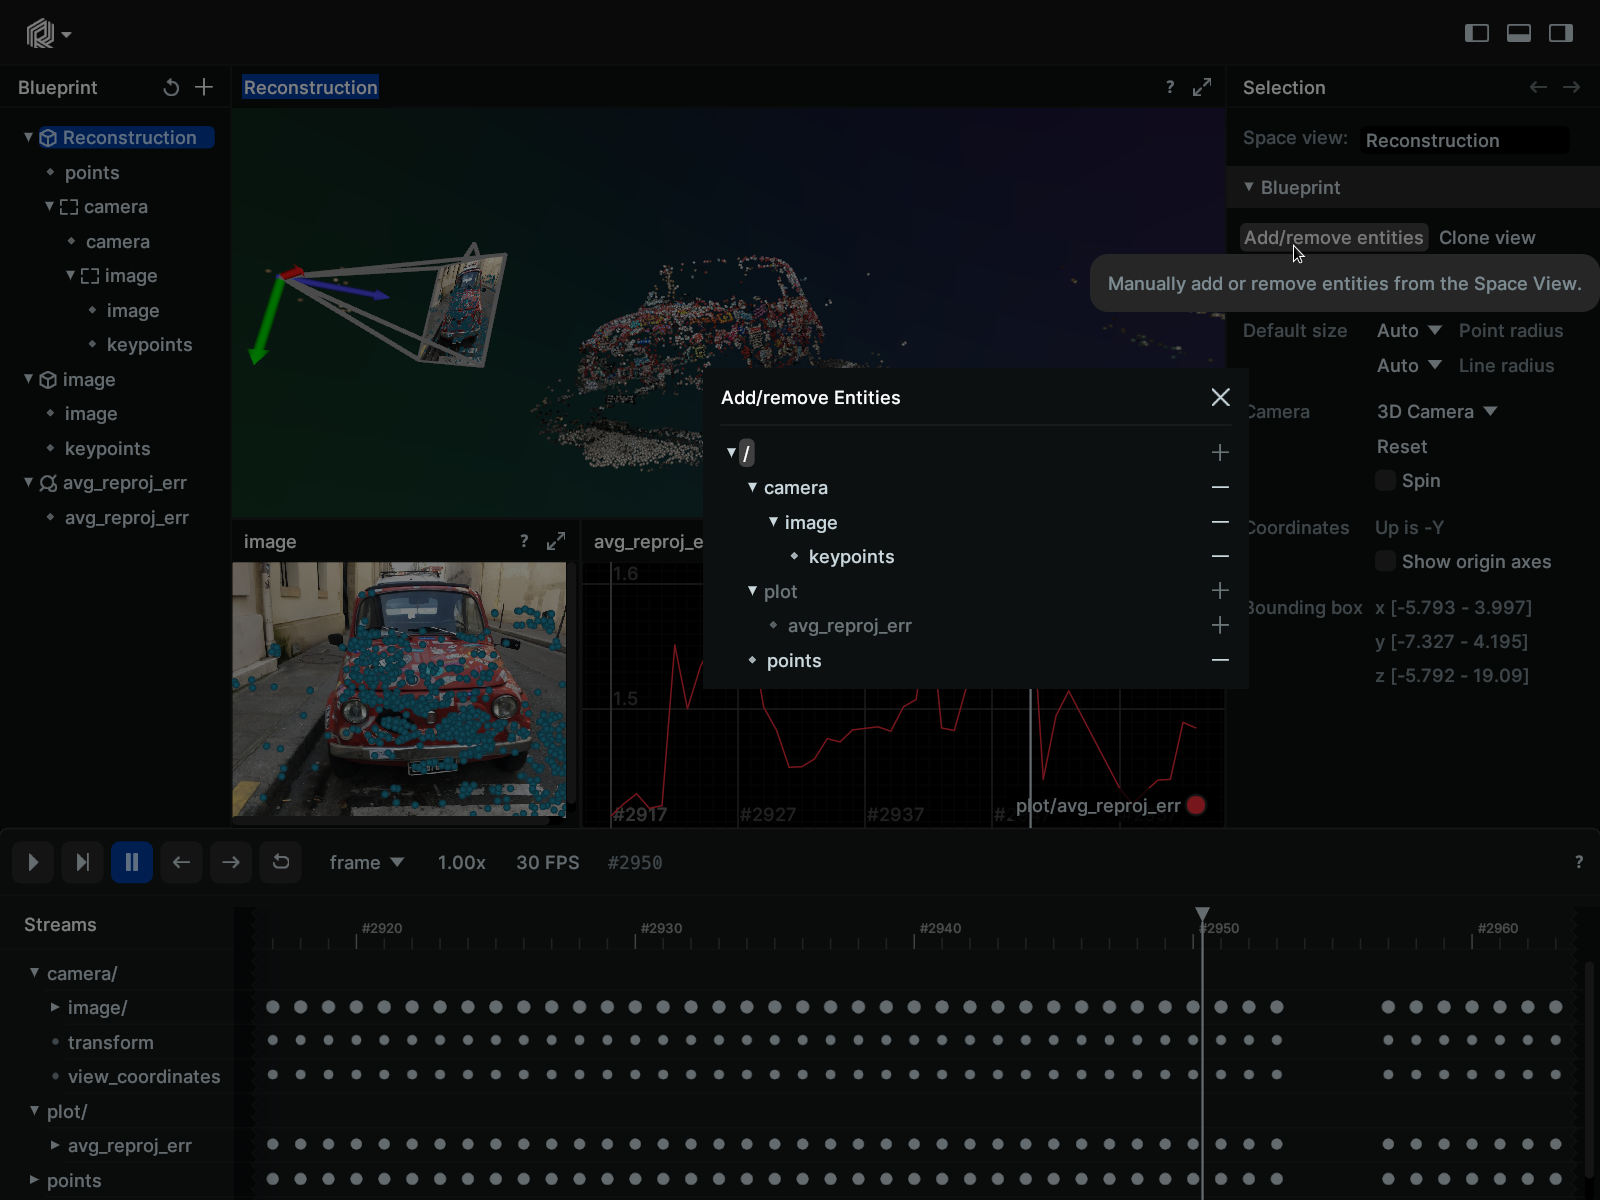This screenshot has height=1200, width=1600.
Task: Open Point radius Auto dropdown
Action: [x=1409, y=330]
